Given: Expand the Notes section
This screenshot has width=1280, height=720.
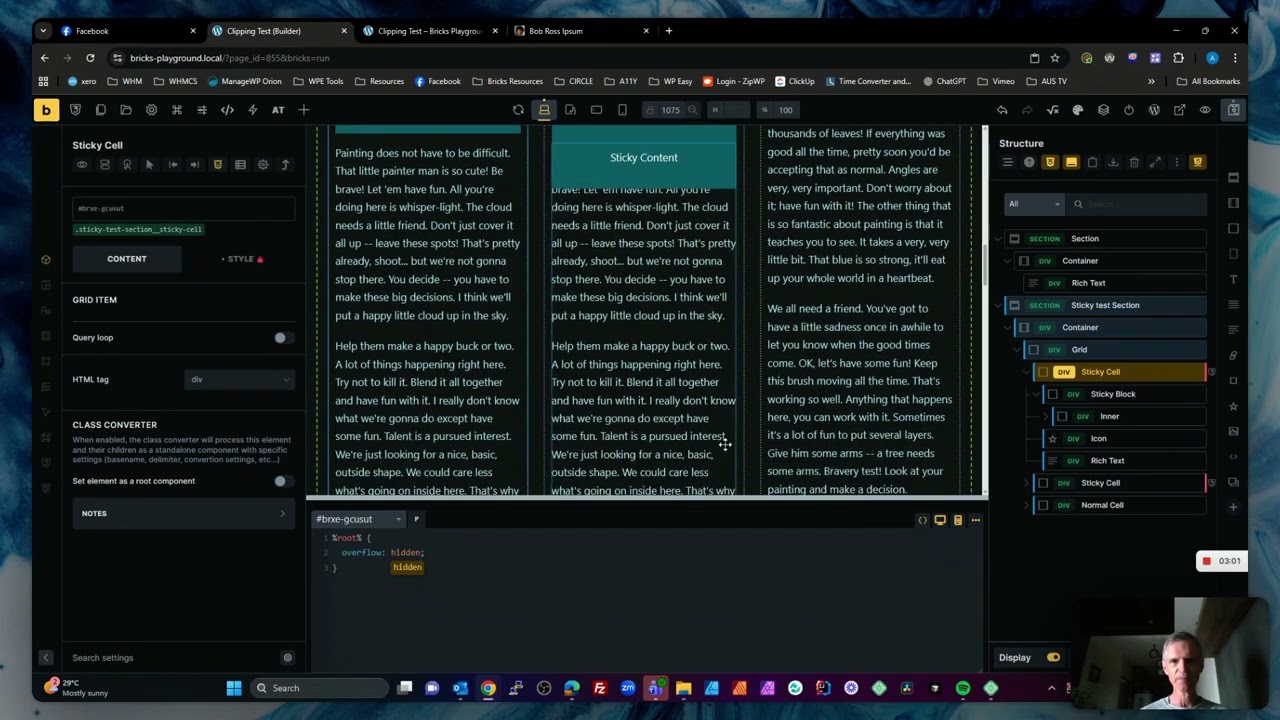Looking at the screenshot, I should coord(183,514).
